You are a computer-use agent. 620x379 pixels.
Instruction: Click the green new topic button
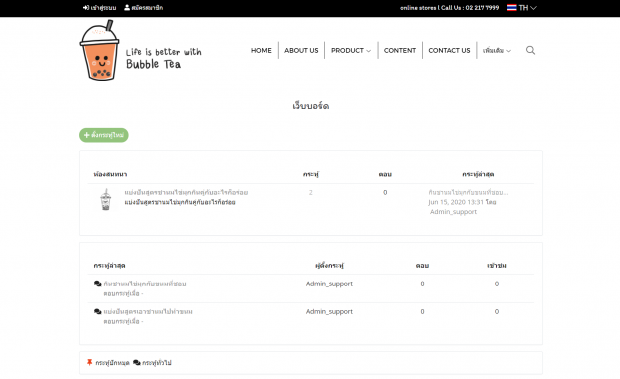tap(104, 135)
